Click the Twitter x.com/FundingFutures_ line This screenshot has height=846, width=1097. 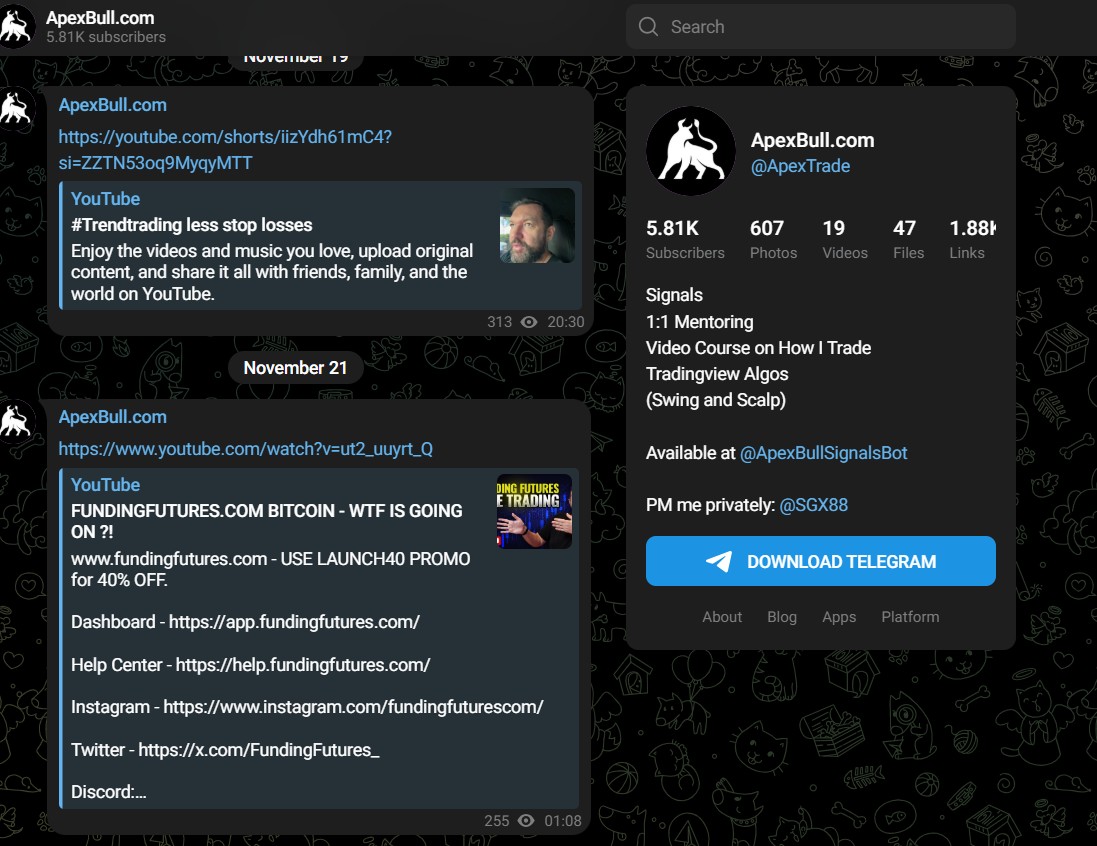point(225,749)
